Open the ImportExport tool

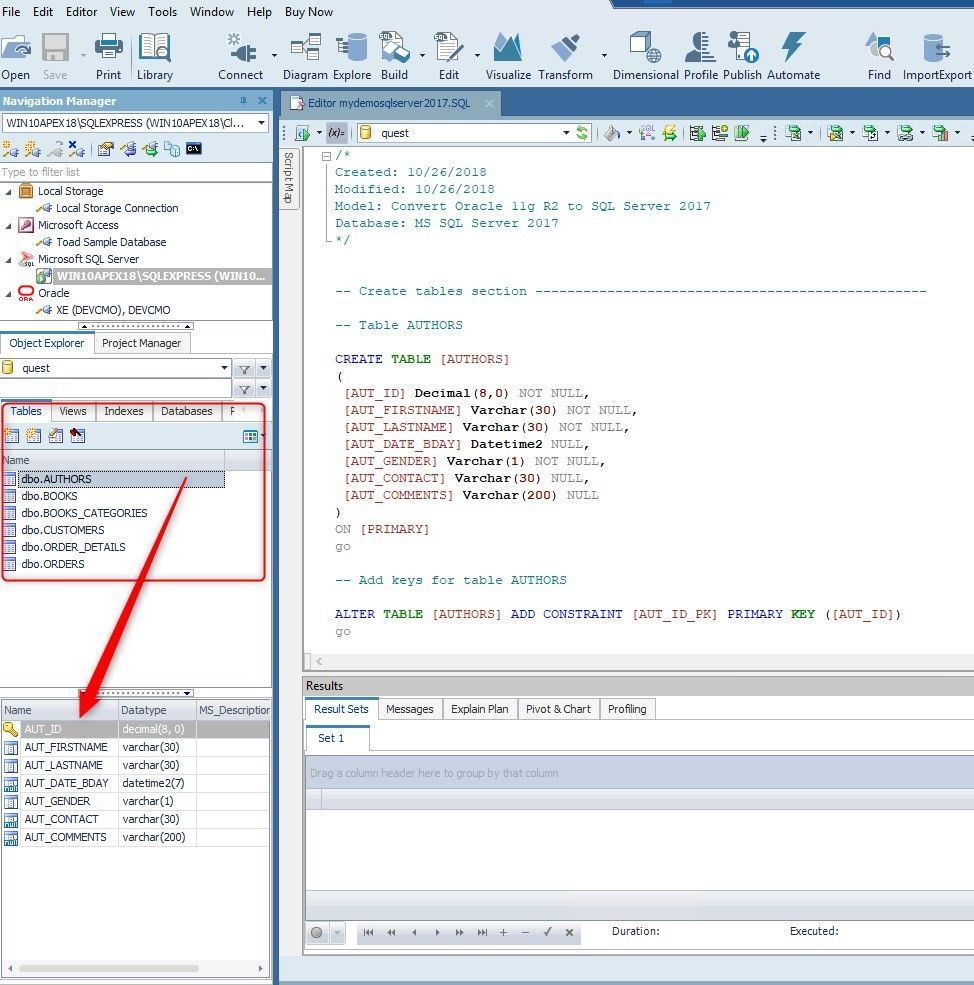(937, 57)
